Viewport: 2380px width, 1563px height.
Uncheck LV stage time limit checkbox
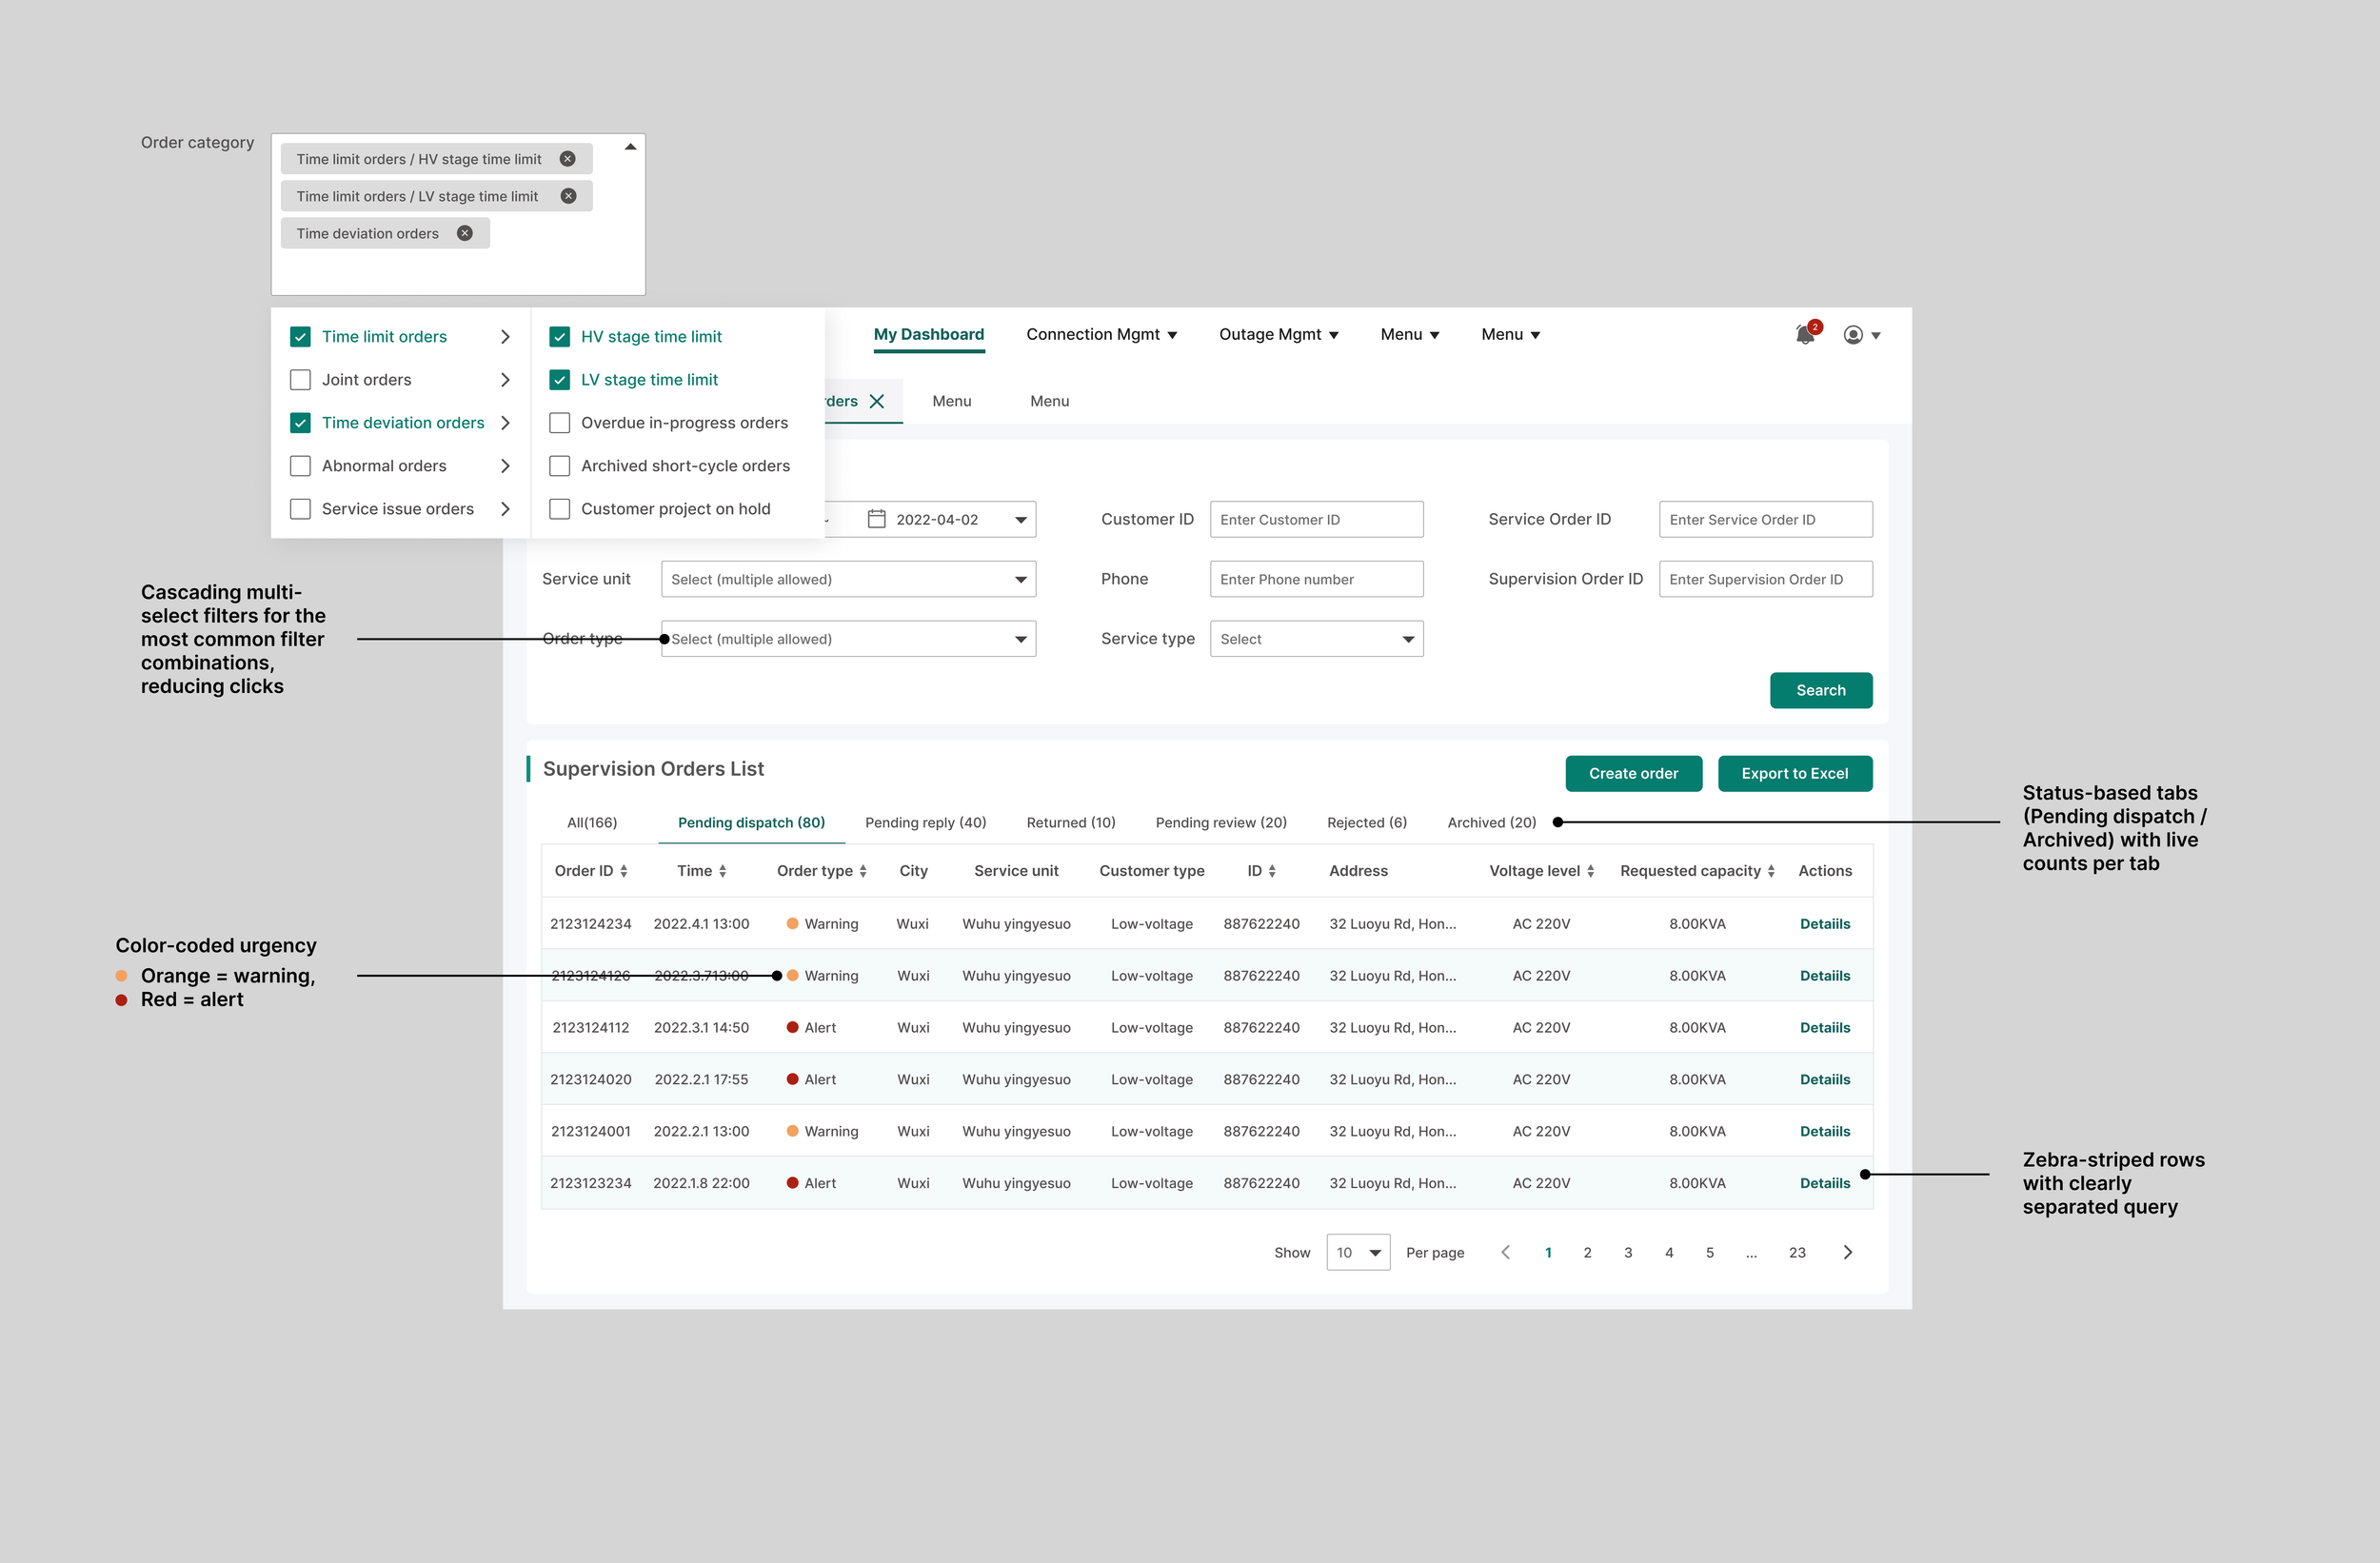click(x=560, y=380)
